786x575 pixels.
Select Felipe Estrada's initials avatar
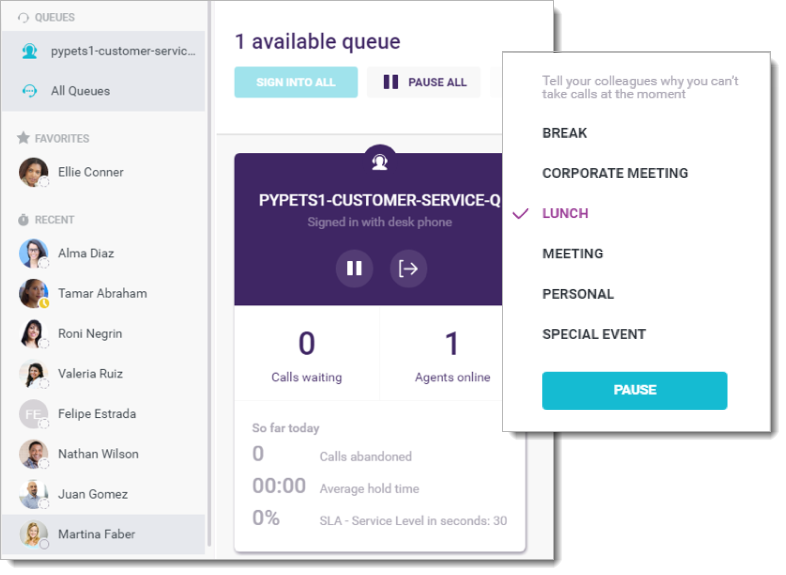[33, 414]
